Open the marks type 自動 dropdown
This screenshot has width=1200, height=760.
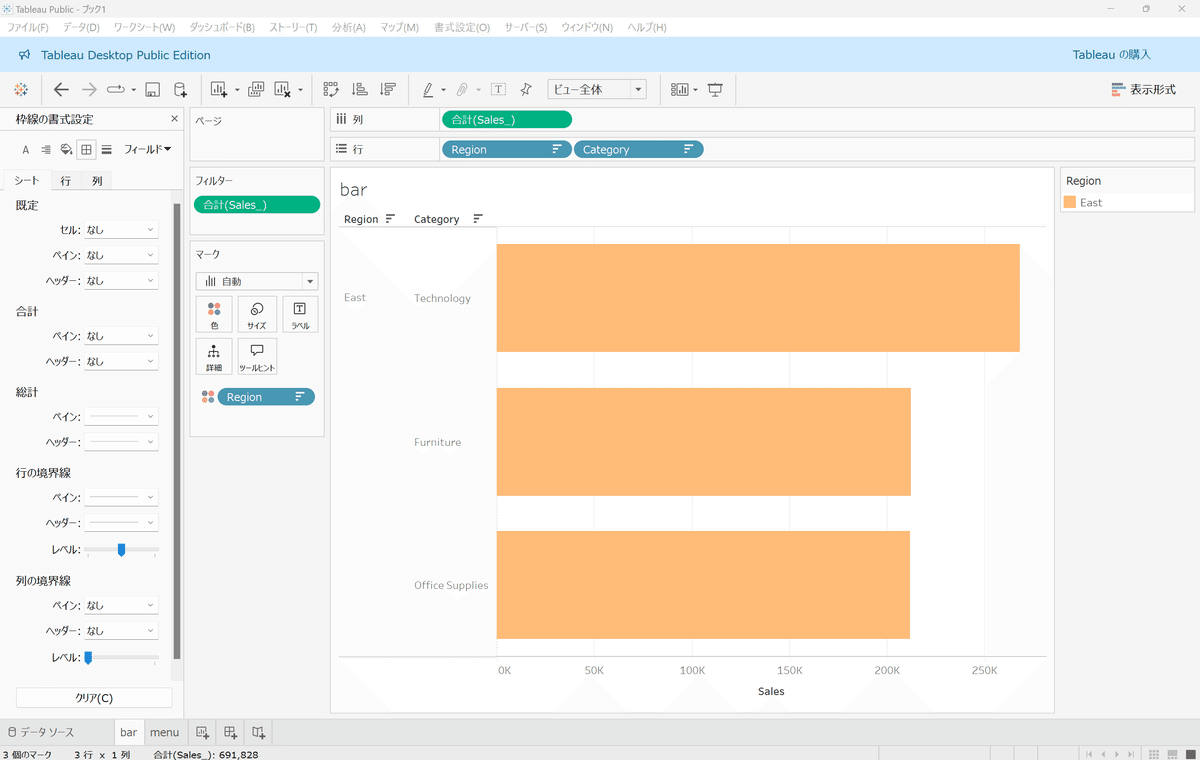click(x=257, y=282)
